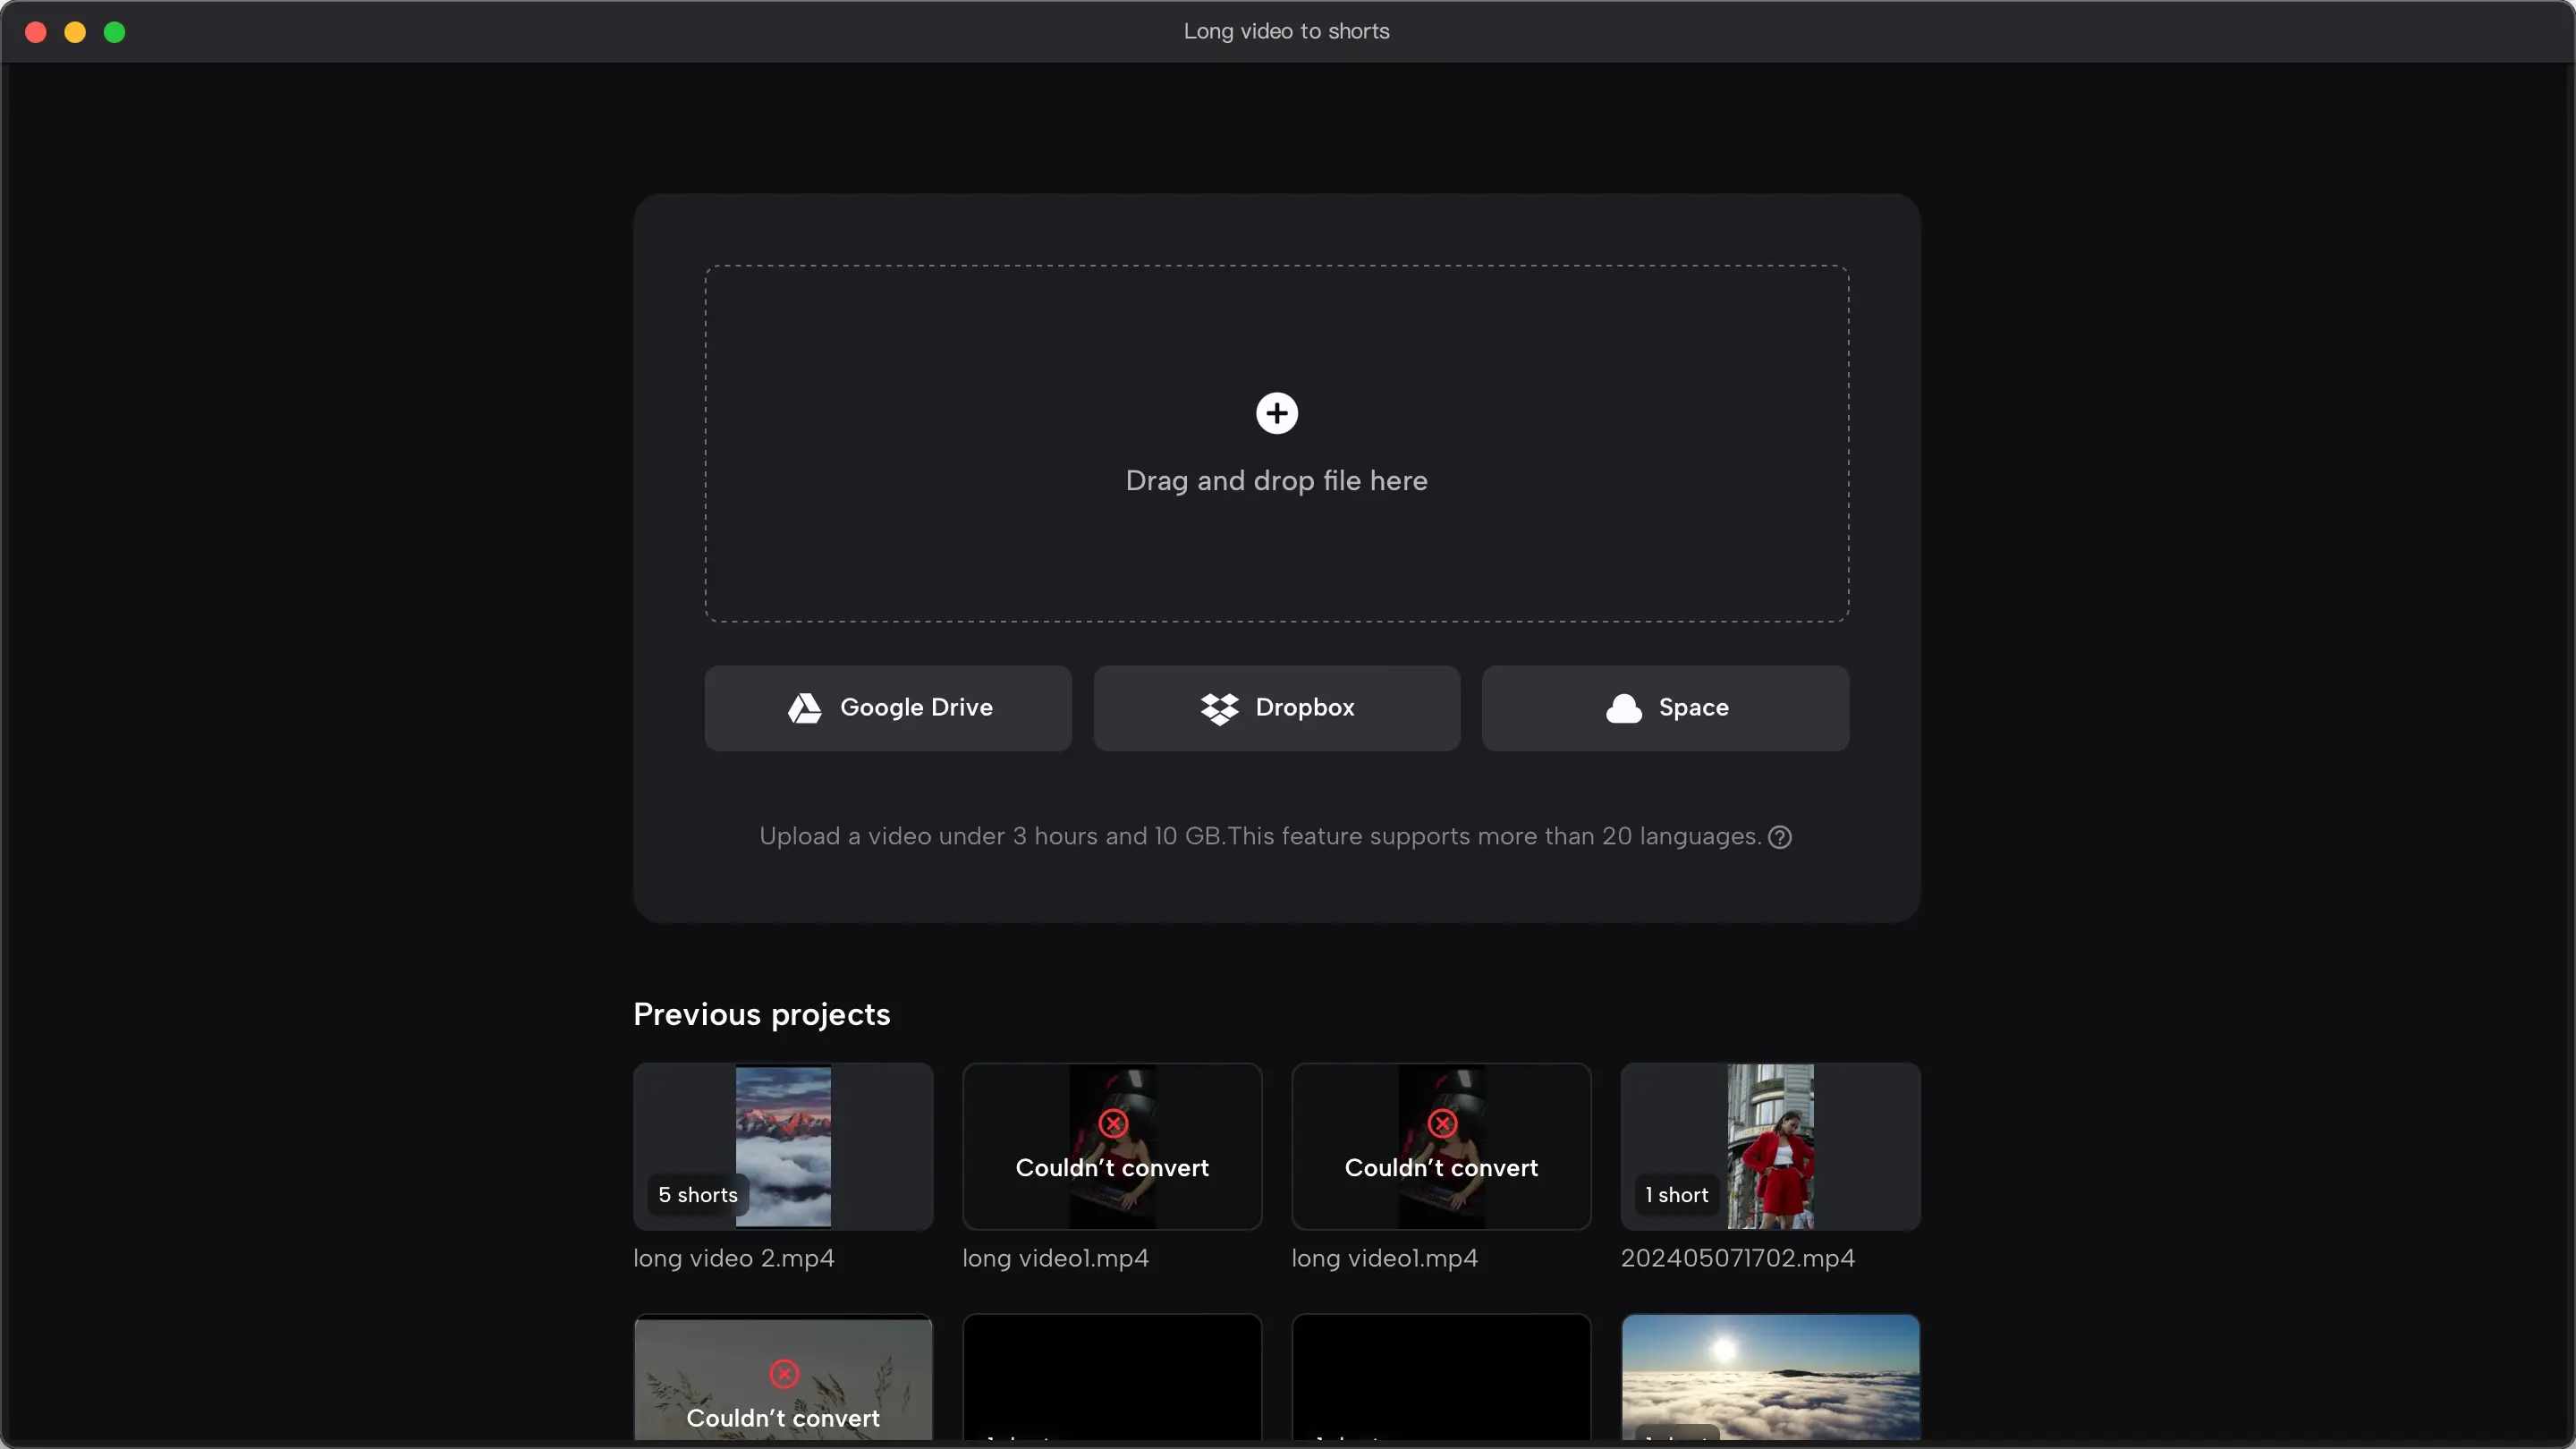
Task: Click the Space cloud storage button
Action: tap(1665, 708)
